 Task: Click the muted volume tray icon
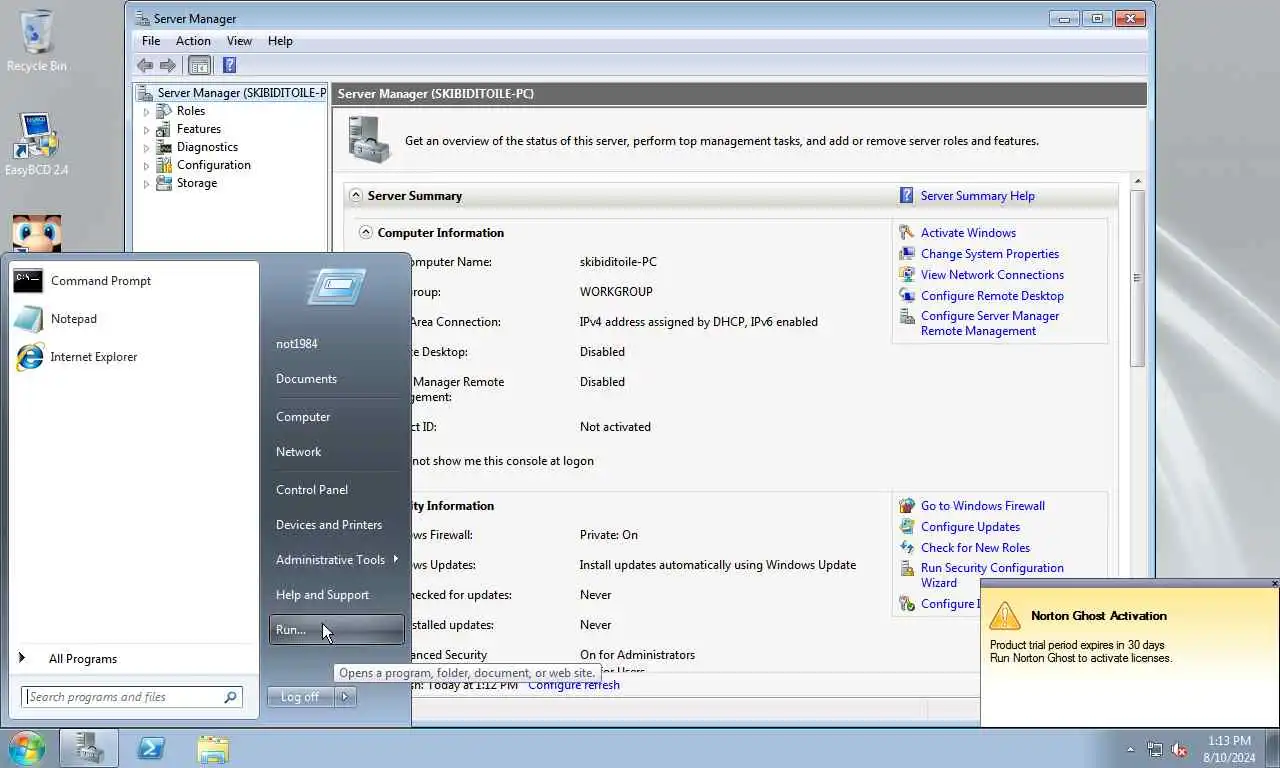1179,749
